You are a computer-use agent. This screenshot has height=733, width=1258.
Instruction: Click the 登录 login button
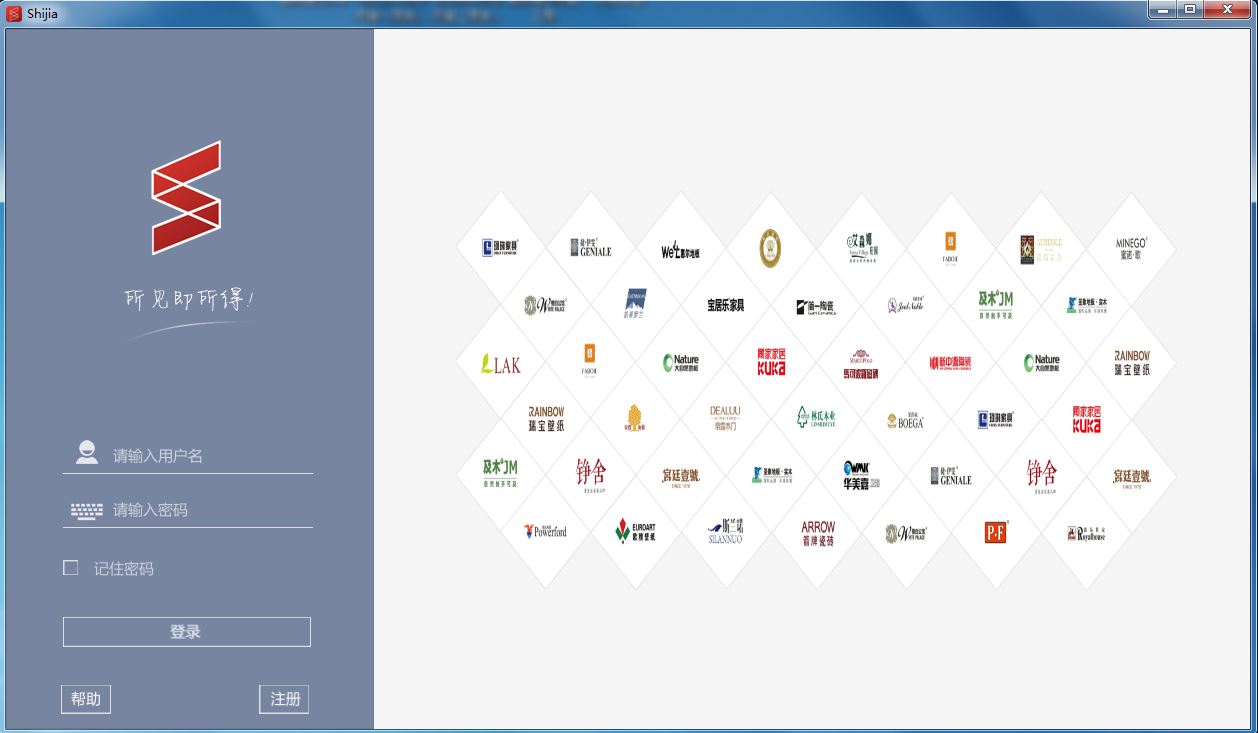click(x=187, y=632)
